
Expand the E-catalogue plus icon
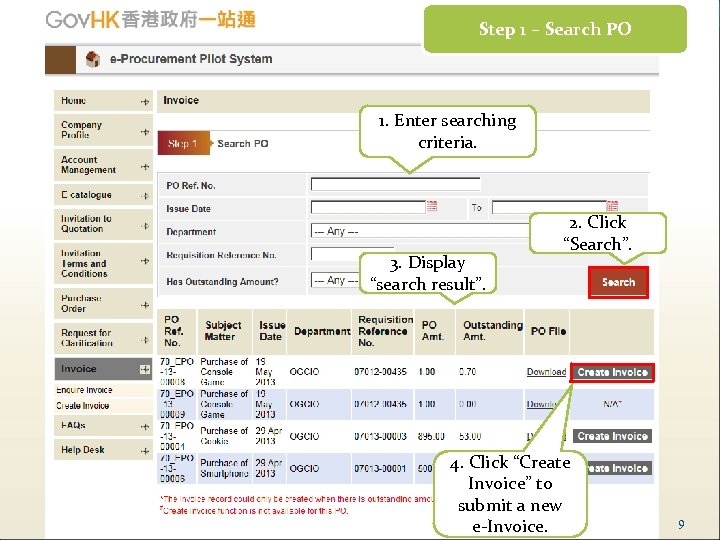(x=145, y=196)
